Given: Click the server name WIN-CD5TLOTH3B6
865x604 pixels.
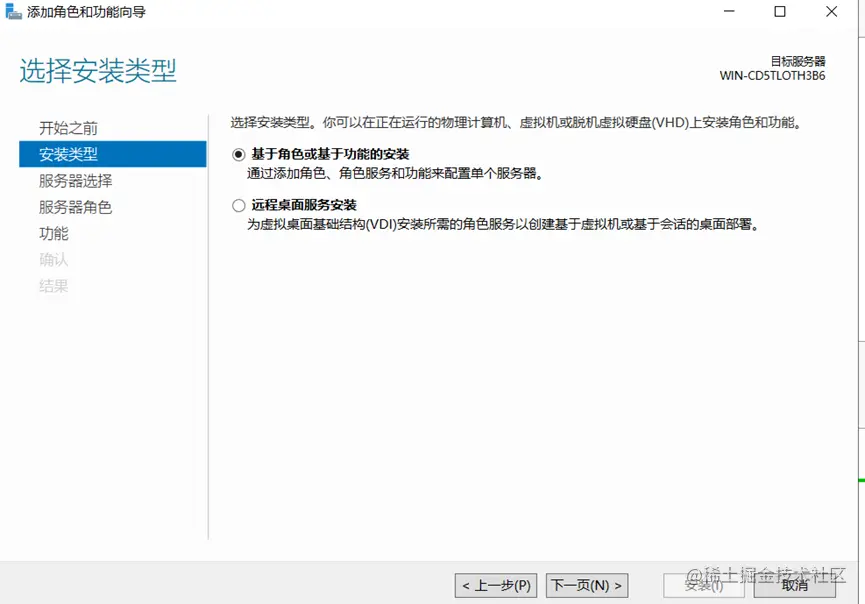Looking at the screenshot, I should 772,76.
